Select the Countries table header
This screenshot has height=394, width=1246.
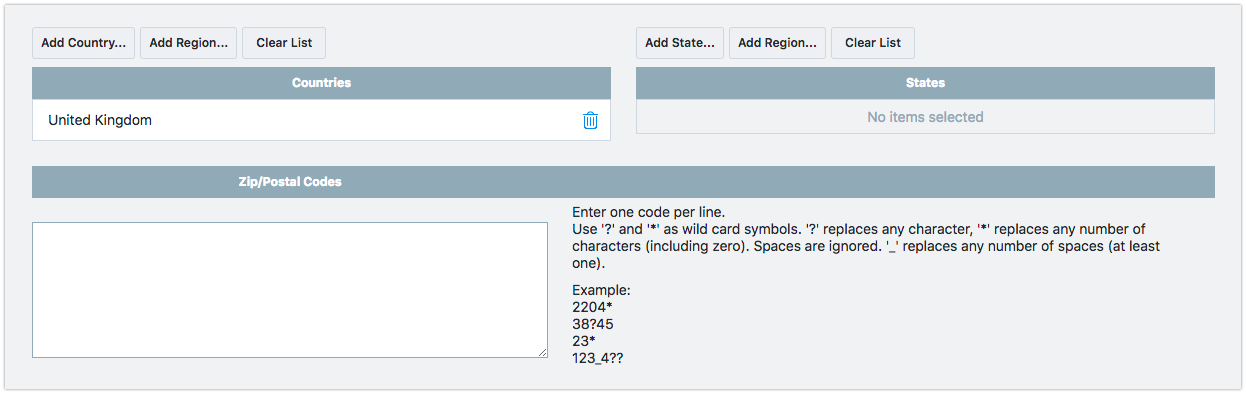321,83
